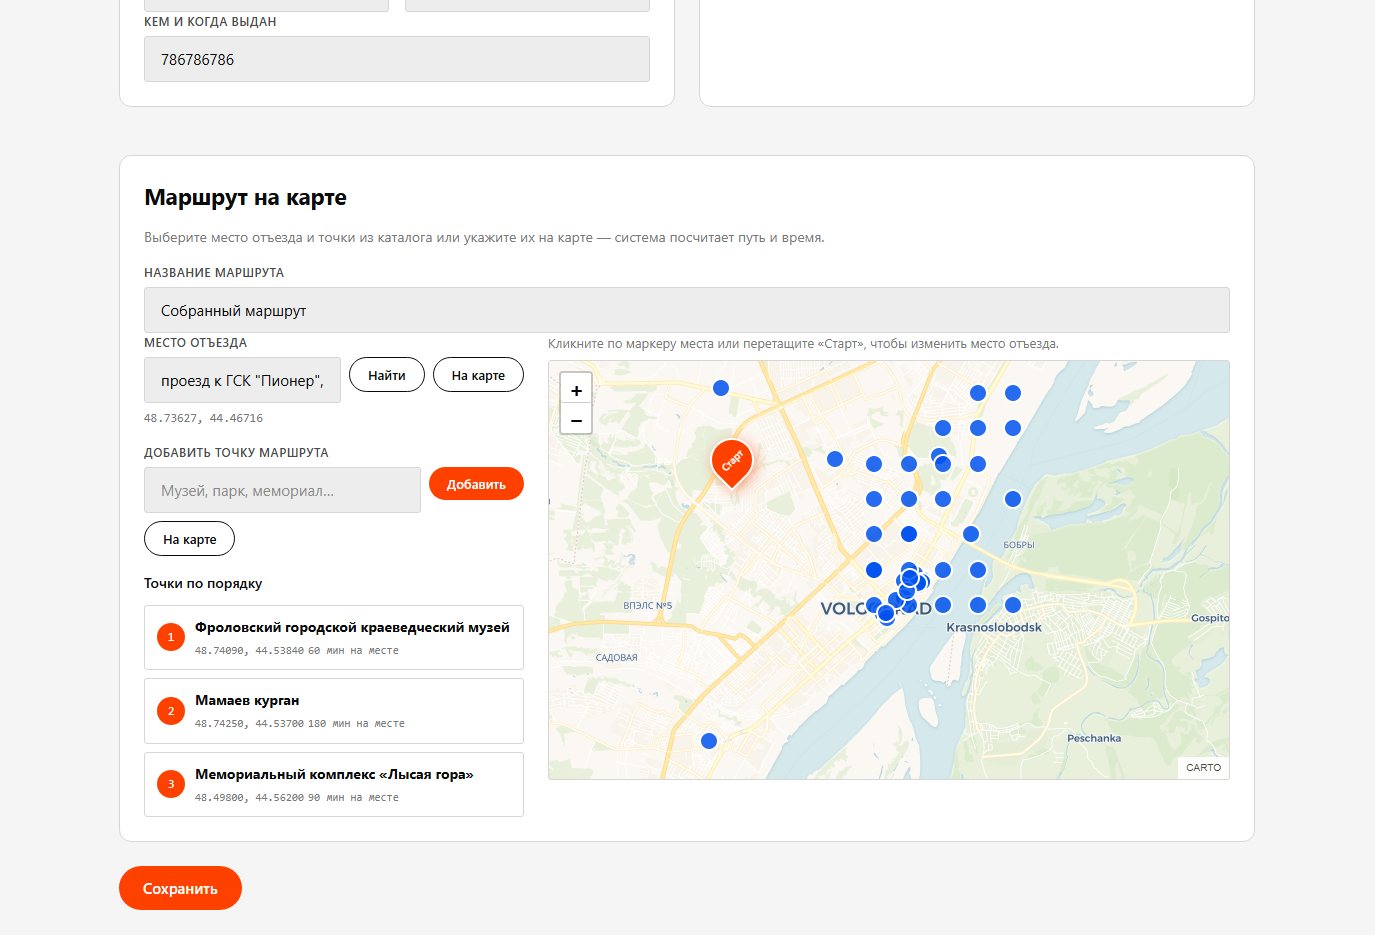Screen dimensions: 1375x935
Task: Click orange number 1 route point badge
Action: [x=171, y=637]
